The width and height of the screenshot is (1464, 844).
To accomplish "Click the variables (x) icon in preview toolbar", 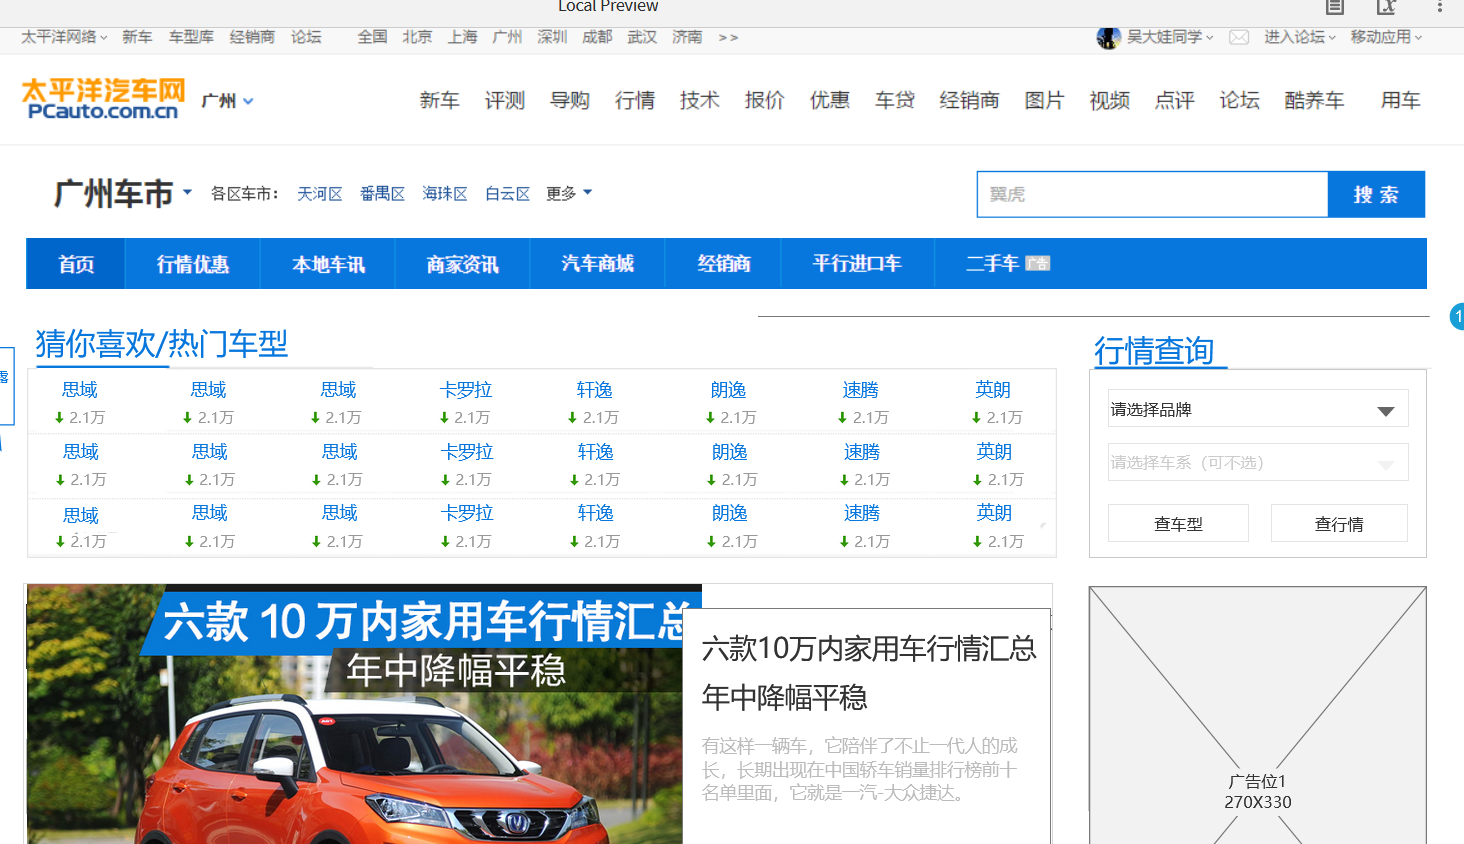I will pos(1386,7).
